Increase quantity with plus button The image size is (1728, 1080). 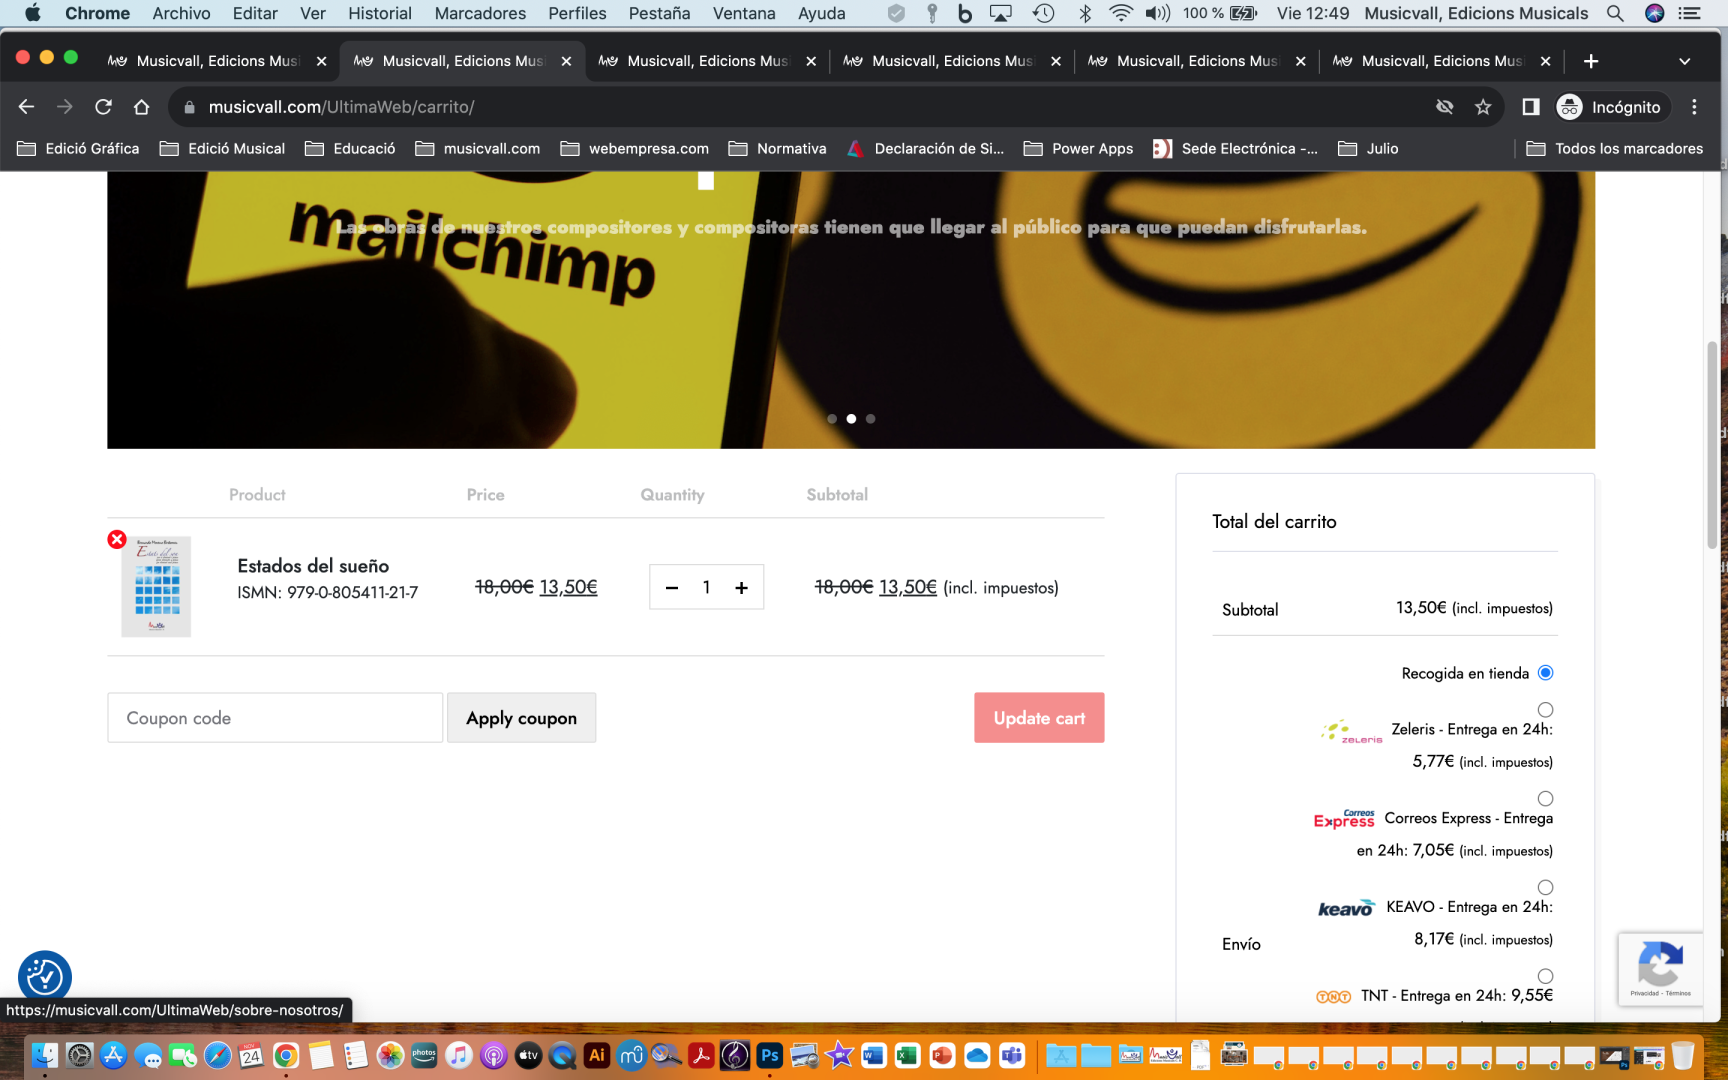click(x=741, y=588)
